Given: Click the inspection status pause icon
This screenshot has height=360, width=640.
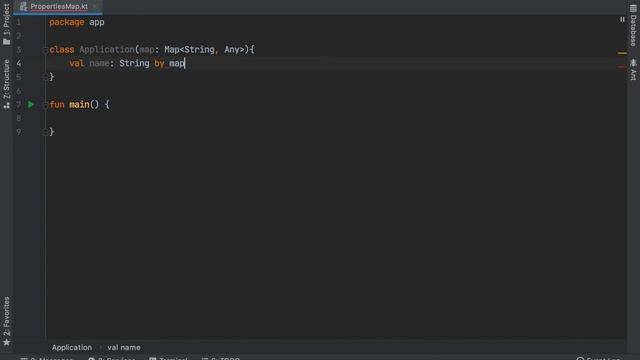Looking at the screenshot, I should click(x=622, y=19).
